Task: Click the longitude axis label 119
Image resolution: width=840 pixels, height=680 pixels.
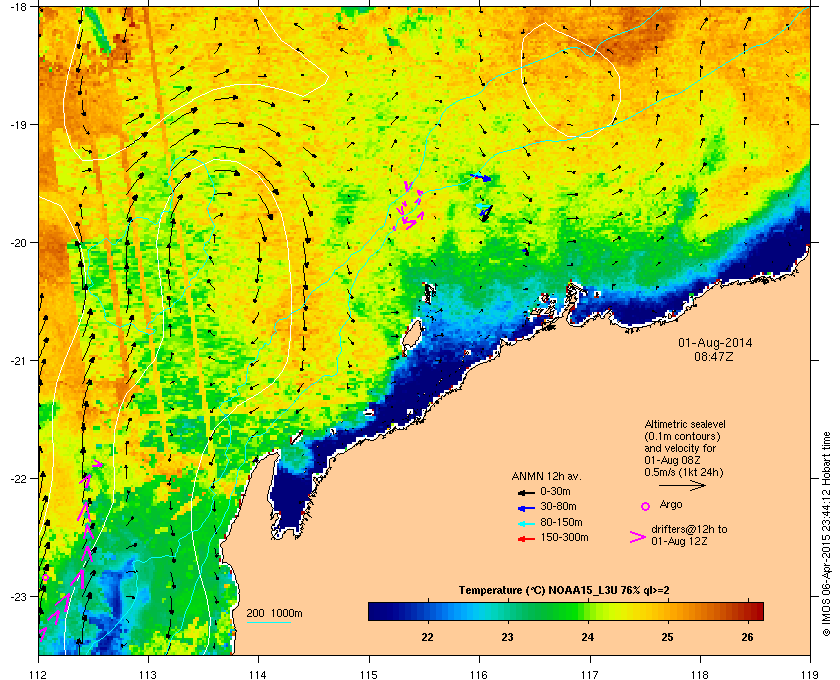Action: click(810, 674)
